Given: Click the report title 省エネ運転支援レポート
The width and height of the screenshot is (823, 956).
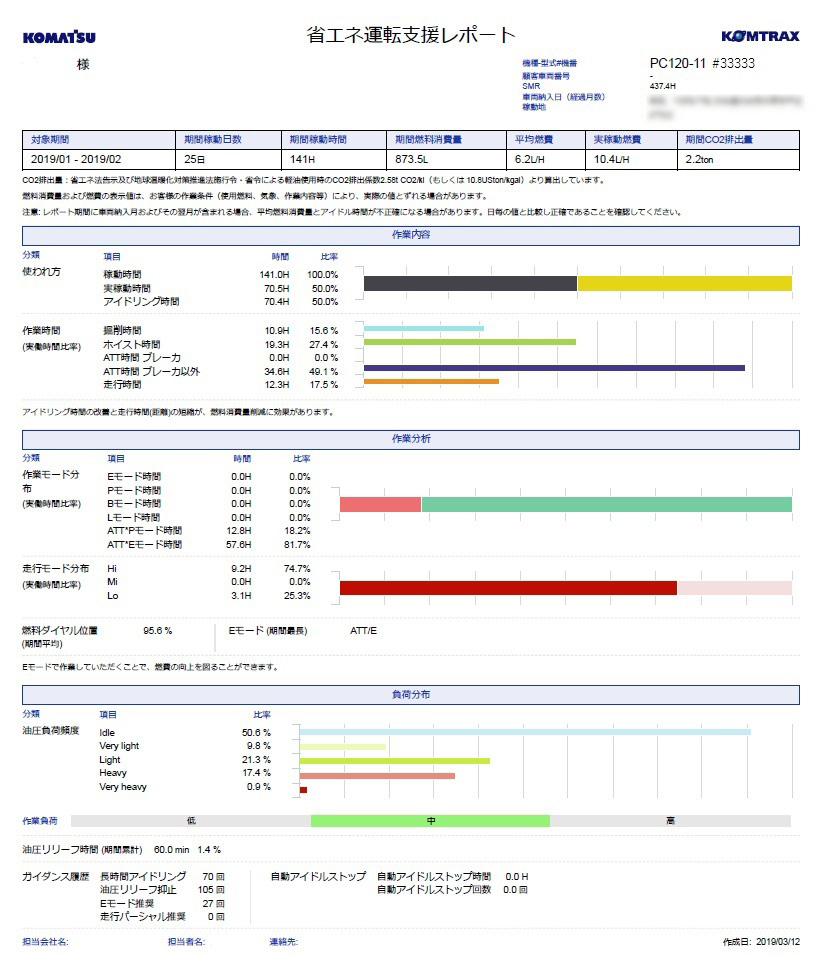Looking at the screenshot, I should [411, 36].
